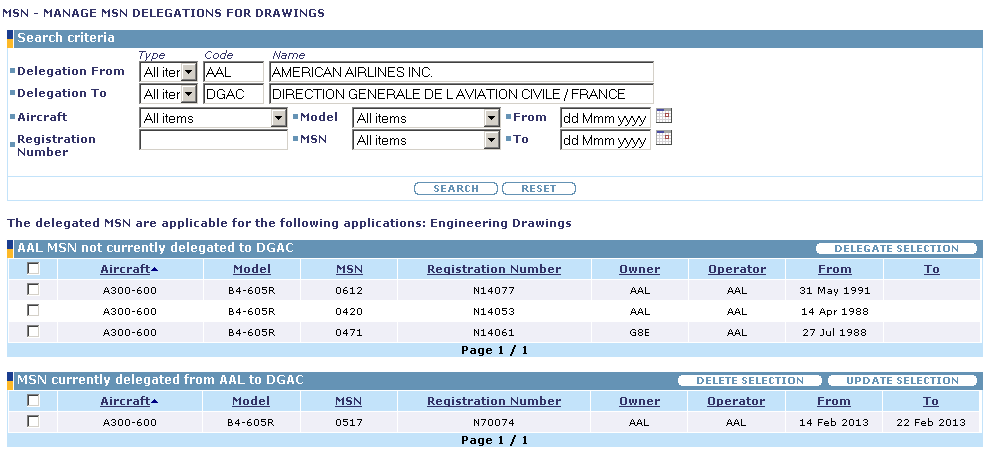Sort currently delegated table by Aircraft column
Image resolution: width=998 pixels, height=459 pixels.
(125, 401)
